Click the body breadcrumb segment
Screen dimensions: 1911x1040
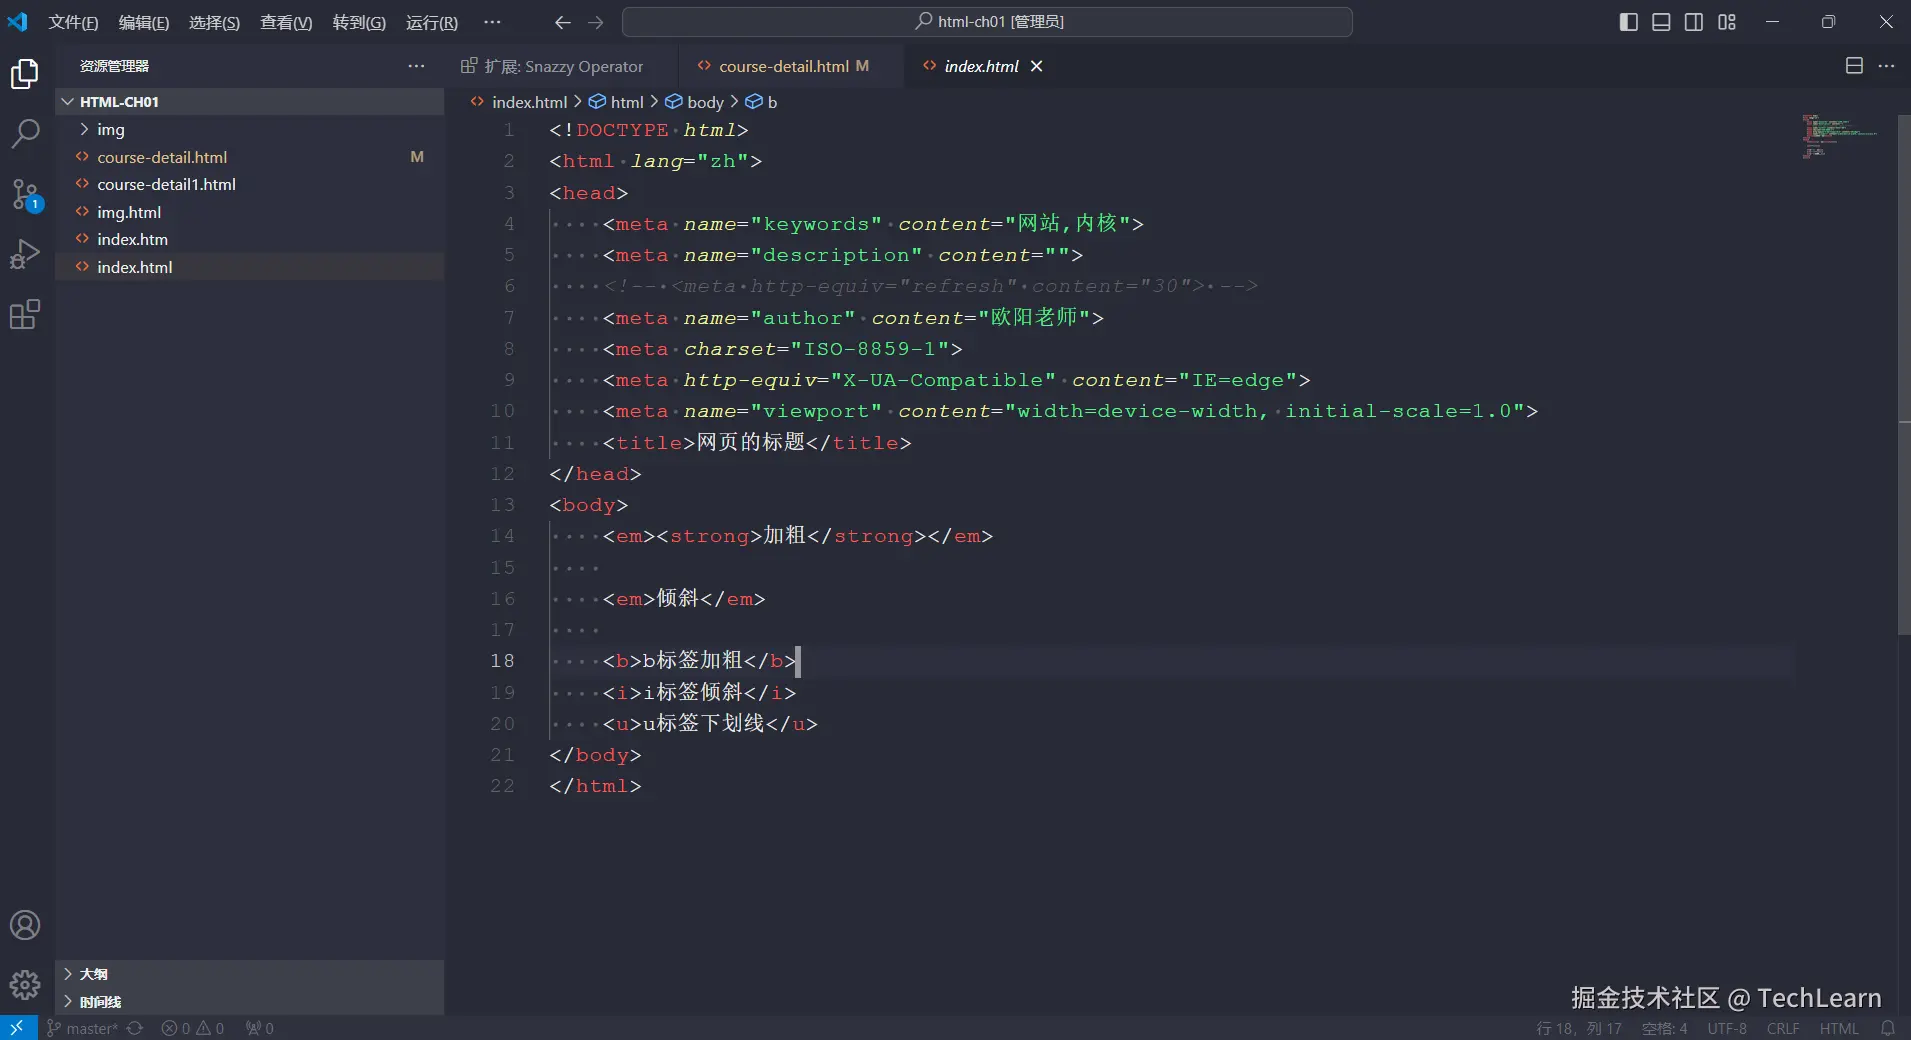pos(695,102)
